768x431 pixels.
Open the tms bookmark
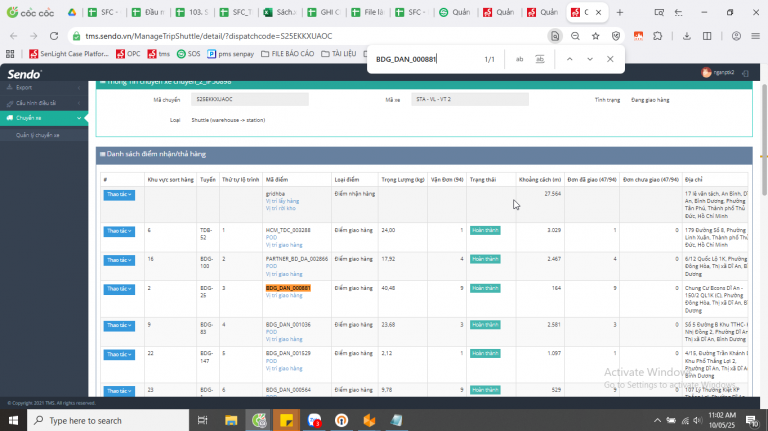click(x=159, y=54)
